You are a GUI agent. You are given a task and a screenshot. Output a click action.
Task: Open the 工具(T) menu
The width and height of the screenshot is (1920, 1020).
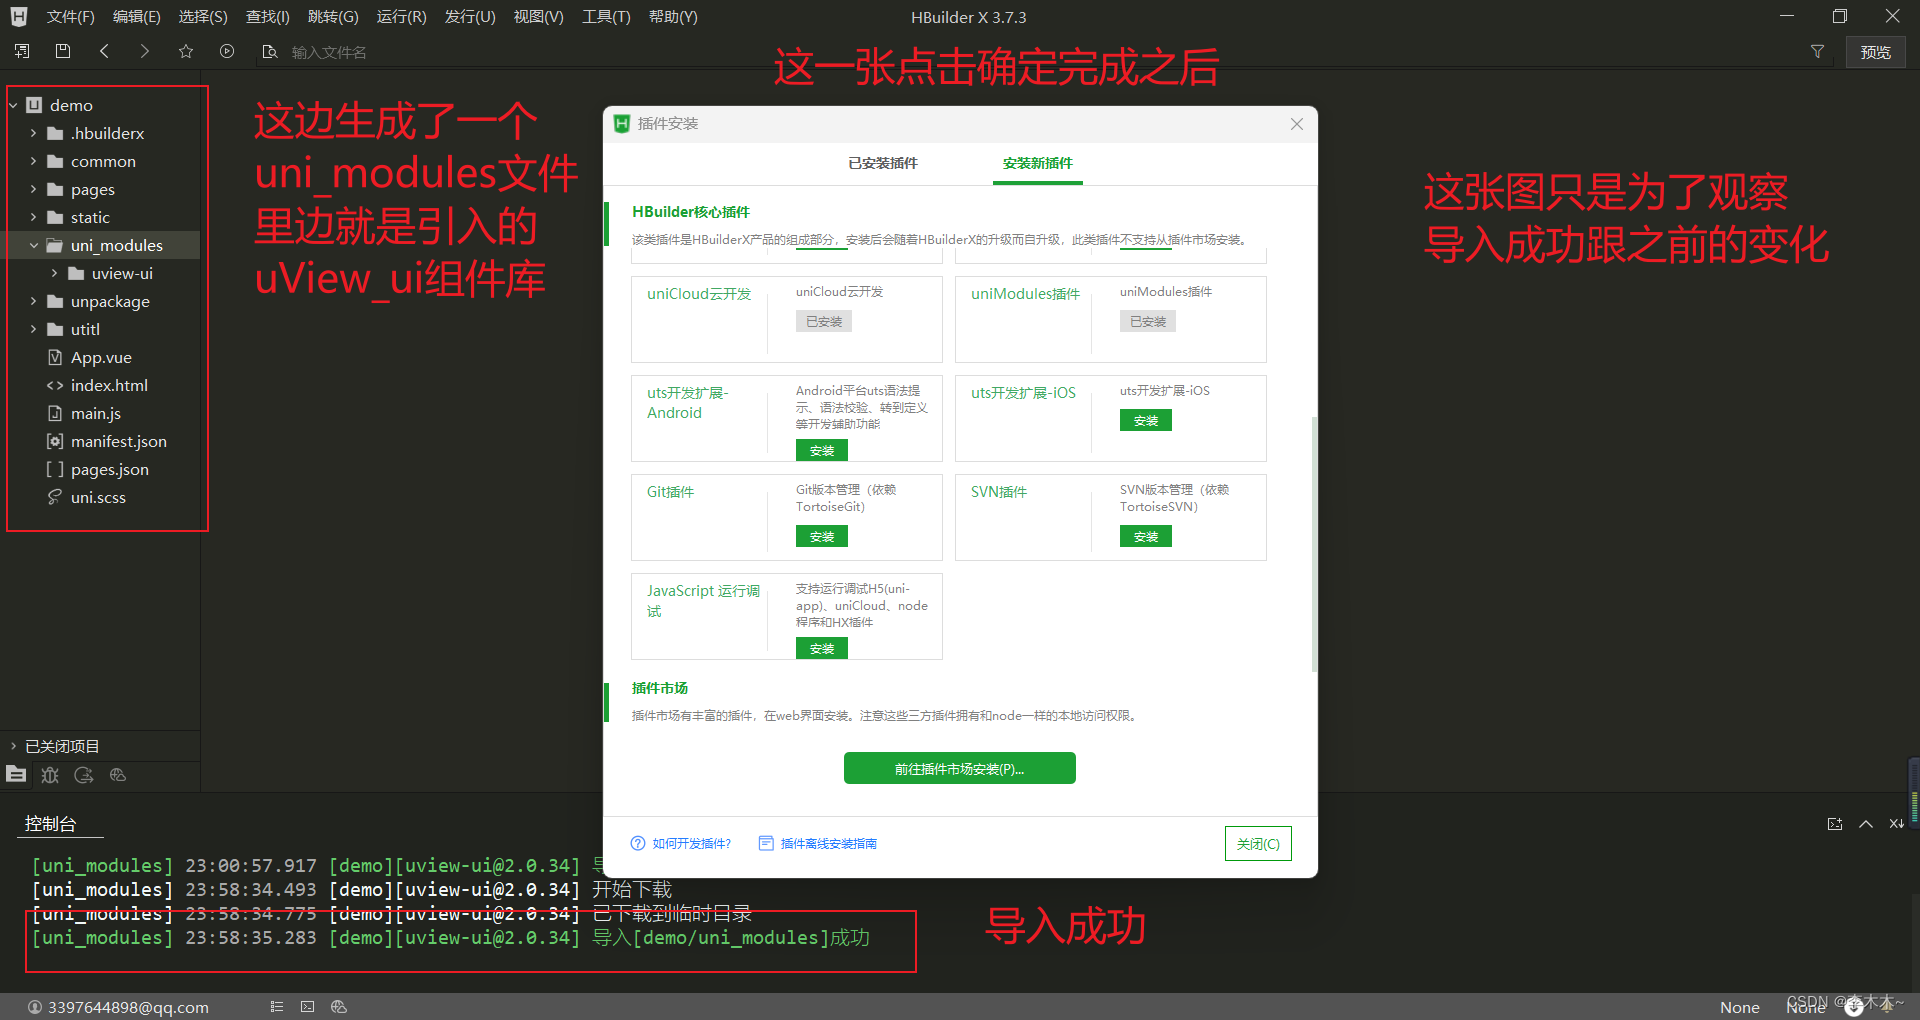coord(606,17)
